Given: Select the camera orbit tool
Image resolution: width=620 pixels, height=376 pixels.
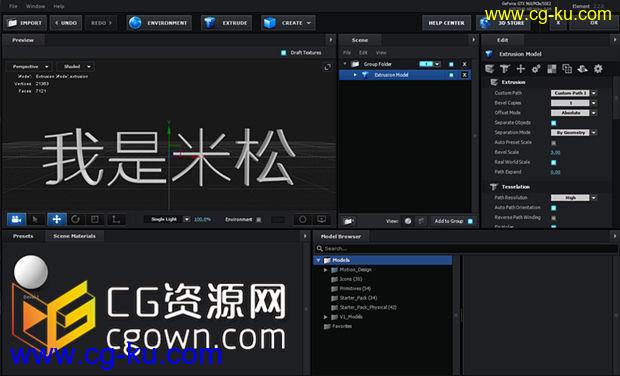Looking at the screenshot, I should click(16, 219).
